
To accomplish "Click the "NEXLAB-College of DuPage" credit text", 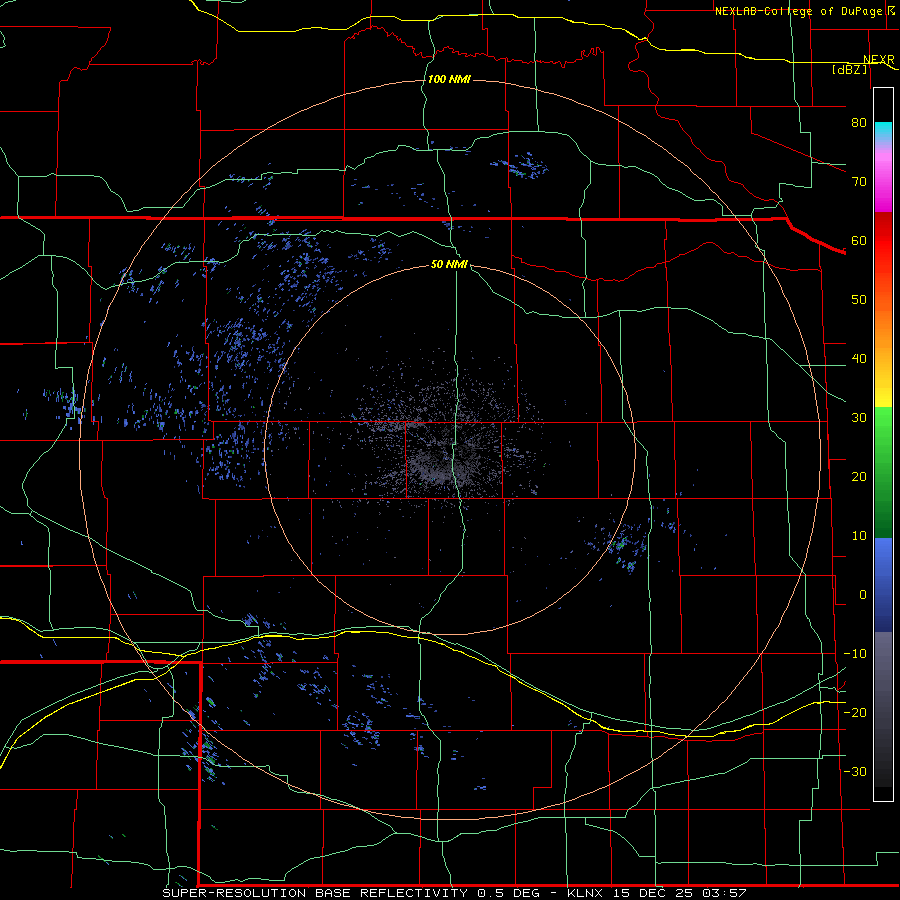I will (x=800, y=11).
